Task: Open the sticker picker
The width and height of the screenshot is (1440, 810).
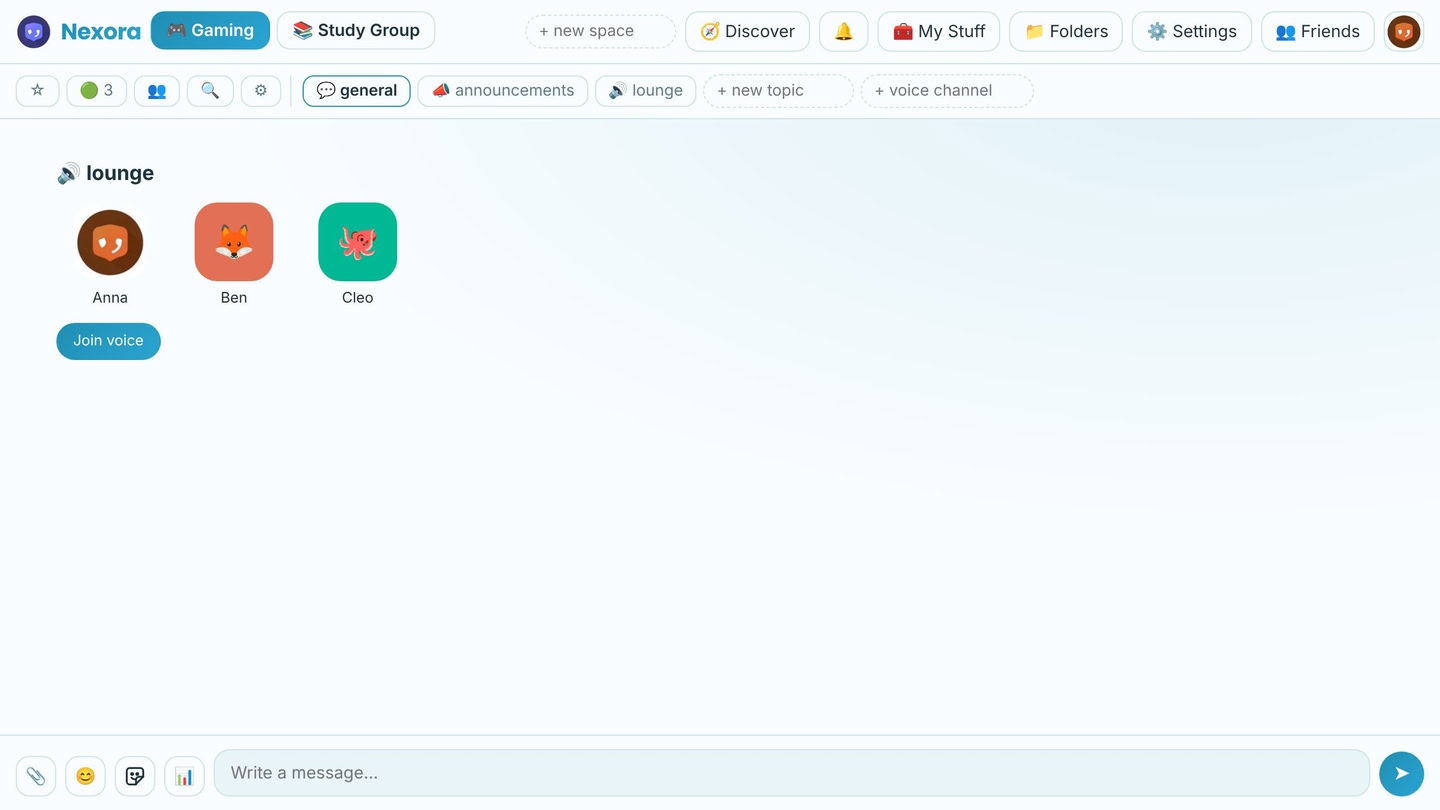Action: pyautogui.click(x=135, y=776)
